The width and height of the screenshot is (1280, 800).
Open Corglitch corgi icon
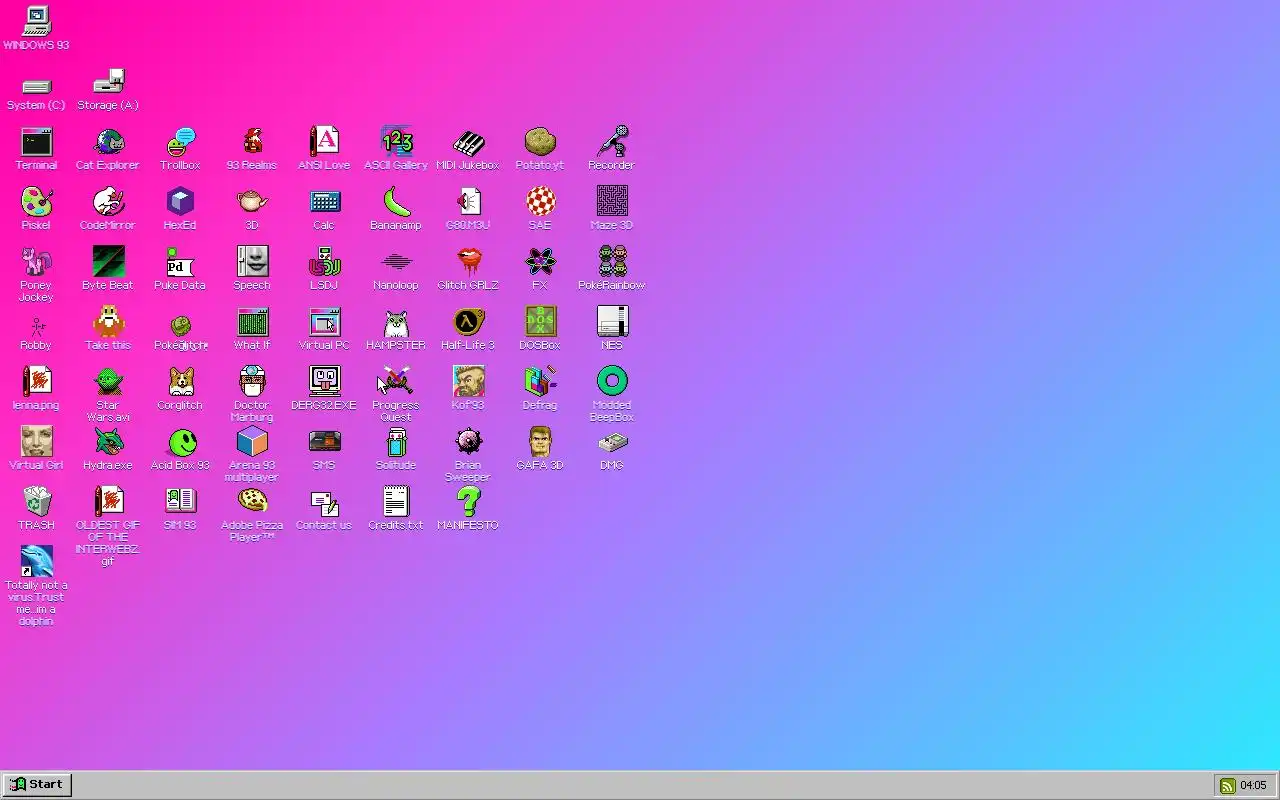tap(180, 382)
